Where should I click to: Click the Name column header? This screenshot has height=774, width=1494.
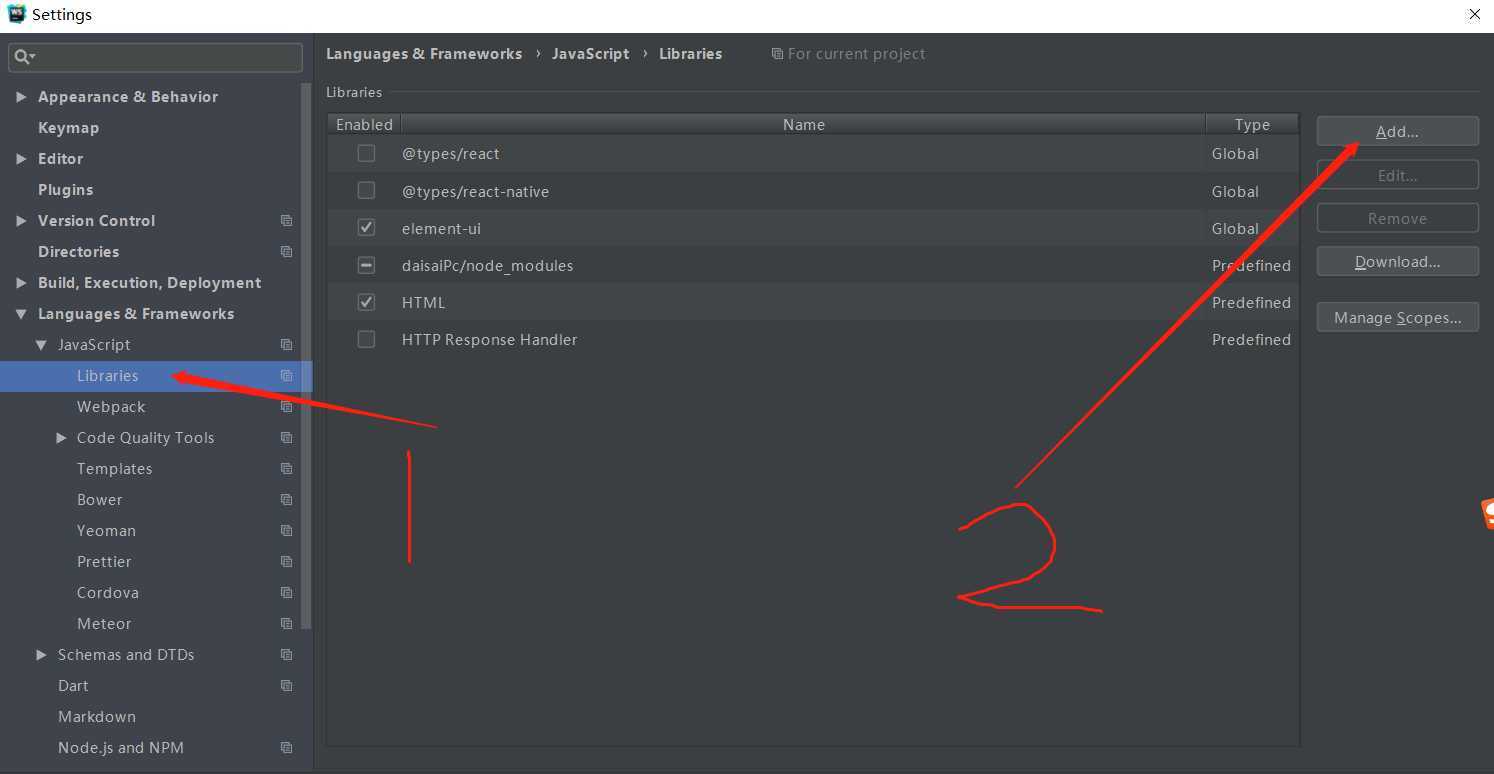click(803, 125)
